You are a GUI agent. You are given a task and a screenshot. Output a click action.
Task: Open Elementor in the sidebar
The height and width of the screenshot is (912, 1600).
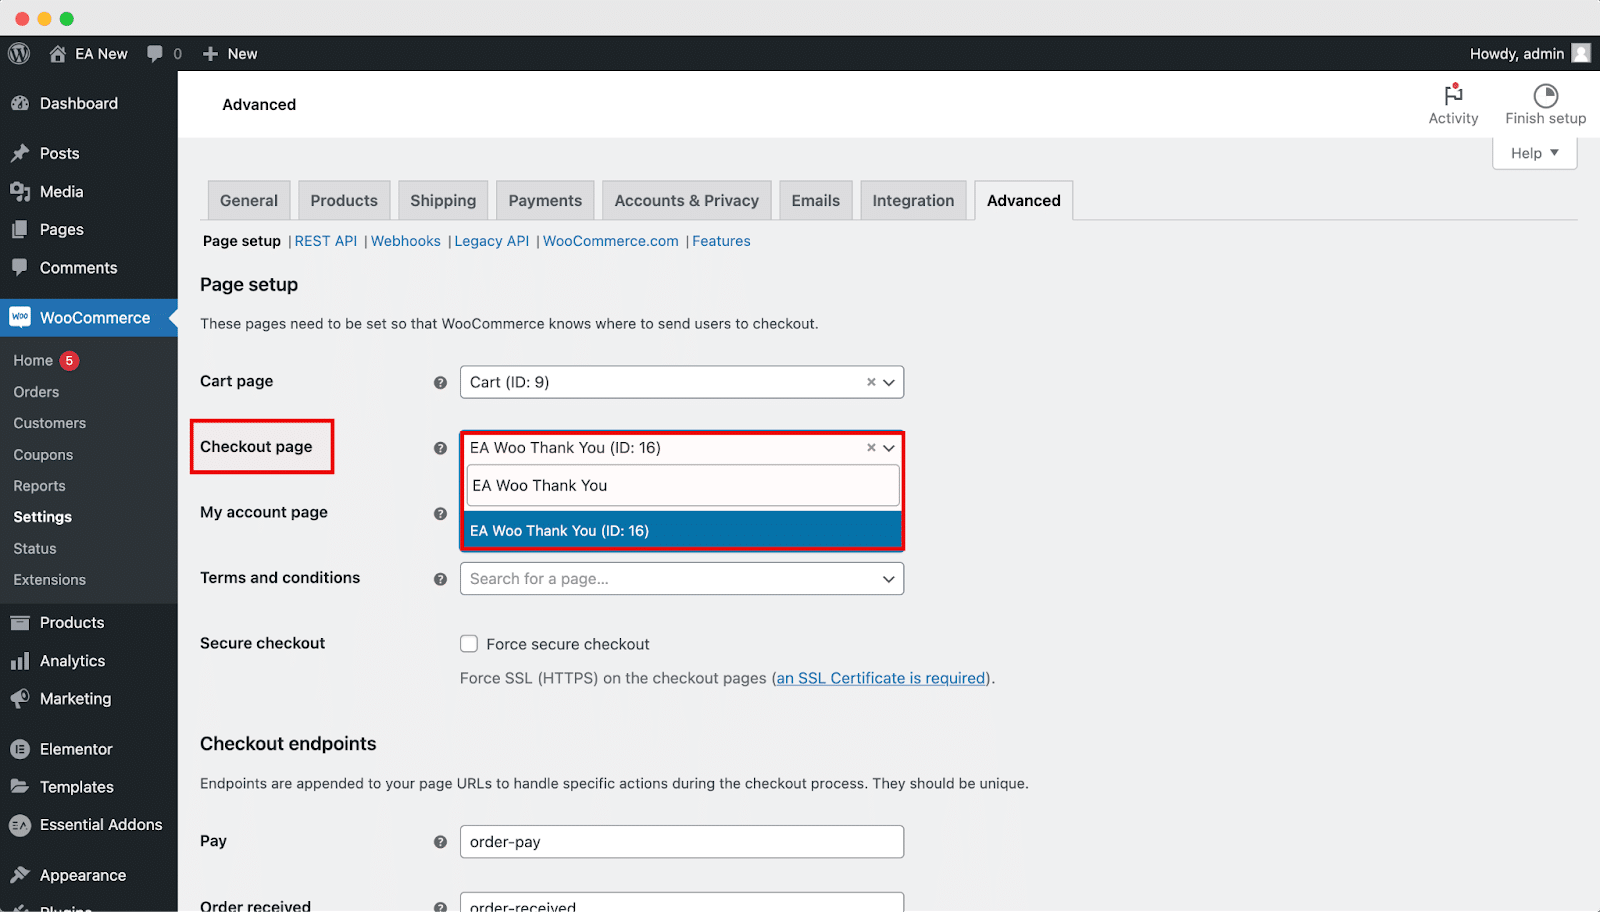point(76,748)
